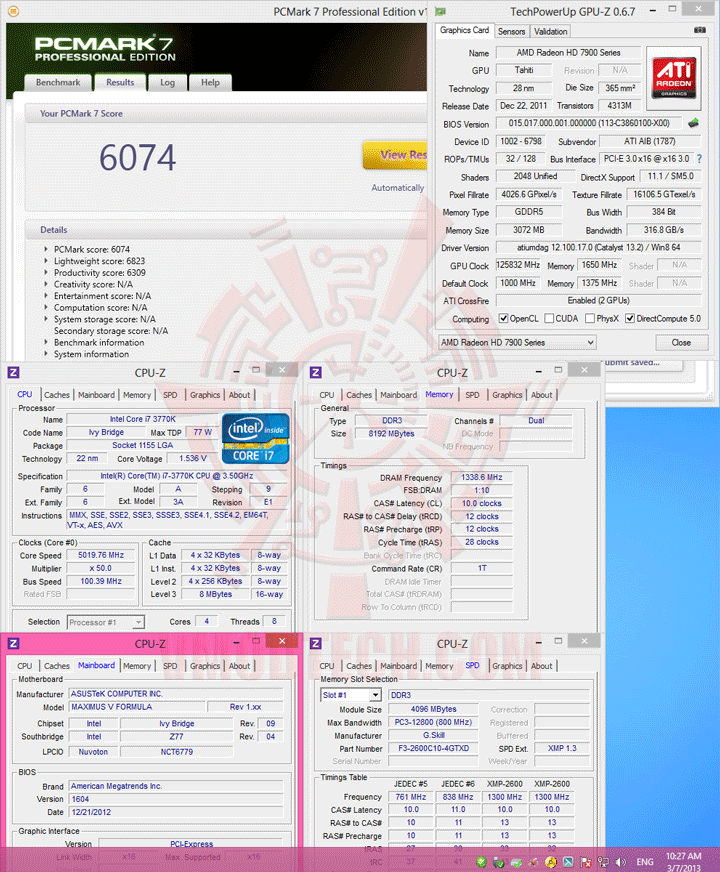Expand the Benchmark information row

pyautogui.click(x=46, y=343)
